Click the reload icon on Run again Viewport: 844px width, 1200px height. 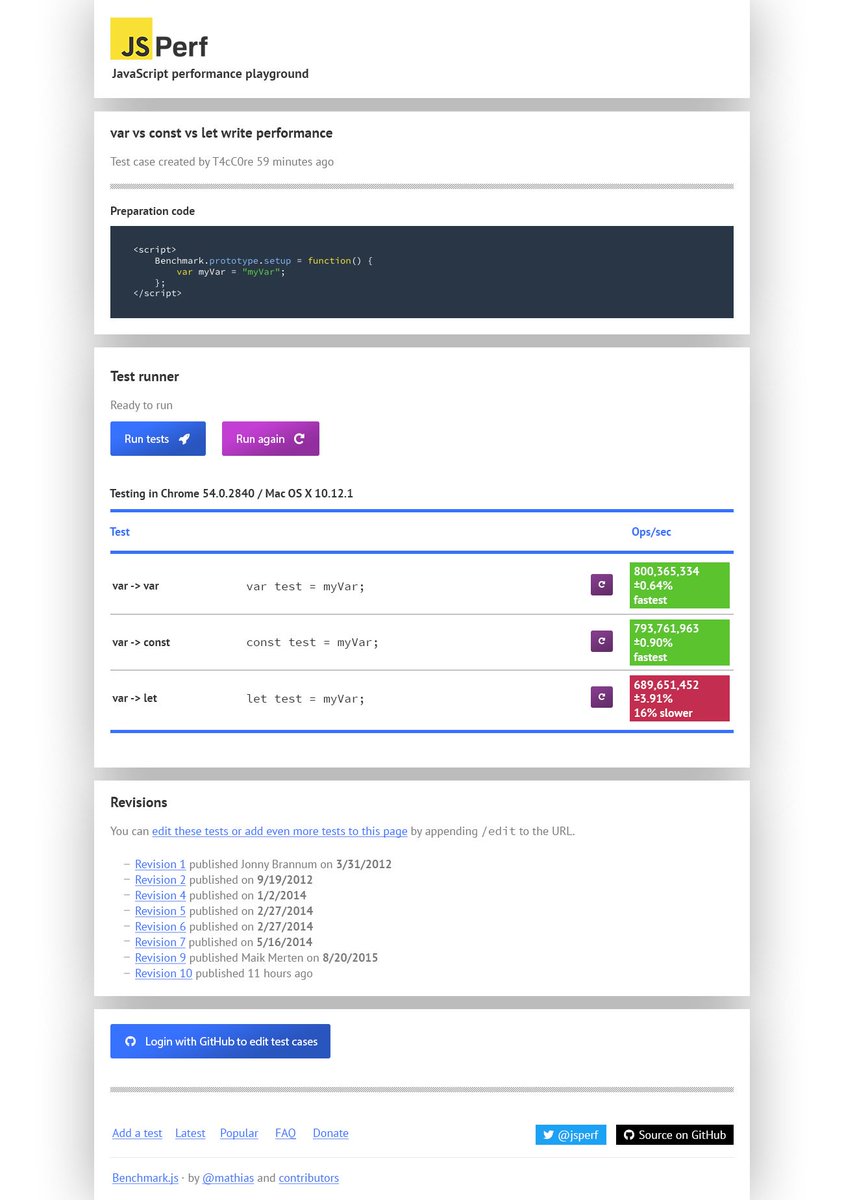point(299,439)
